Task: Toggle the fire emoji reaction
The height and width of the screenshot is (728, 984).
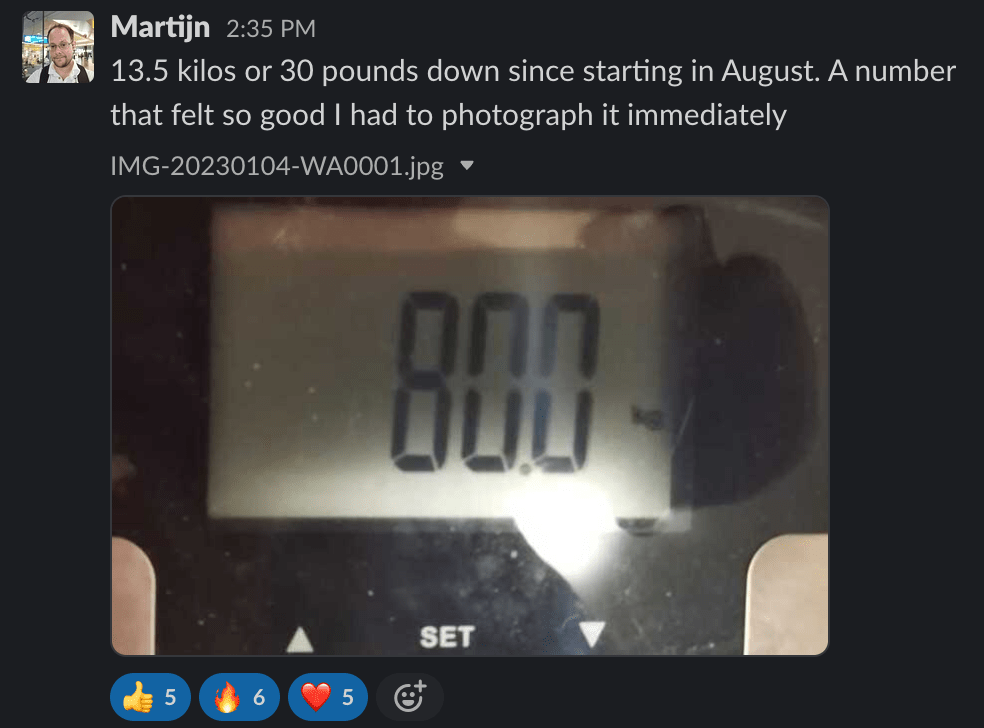Action: point(239,697)
